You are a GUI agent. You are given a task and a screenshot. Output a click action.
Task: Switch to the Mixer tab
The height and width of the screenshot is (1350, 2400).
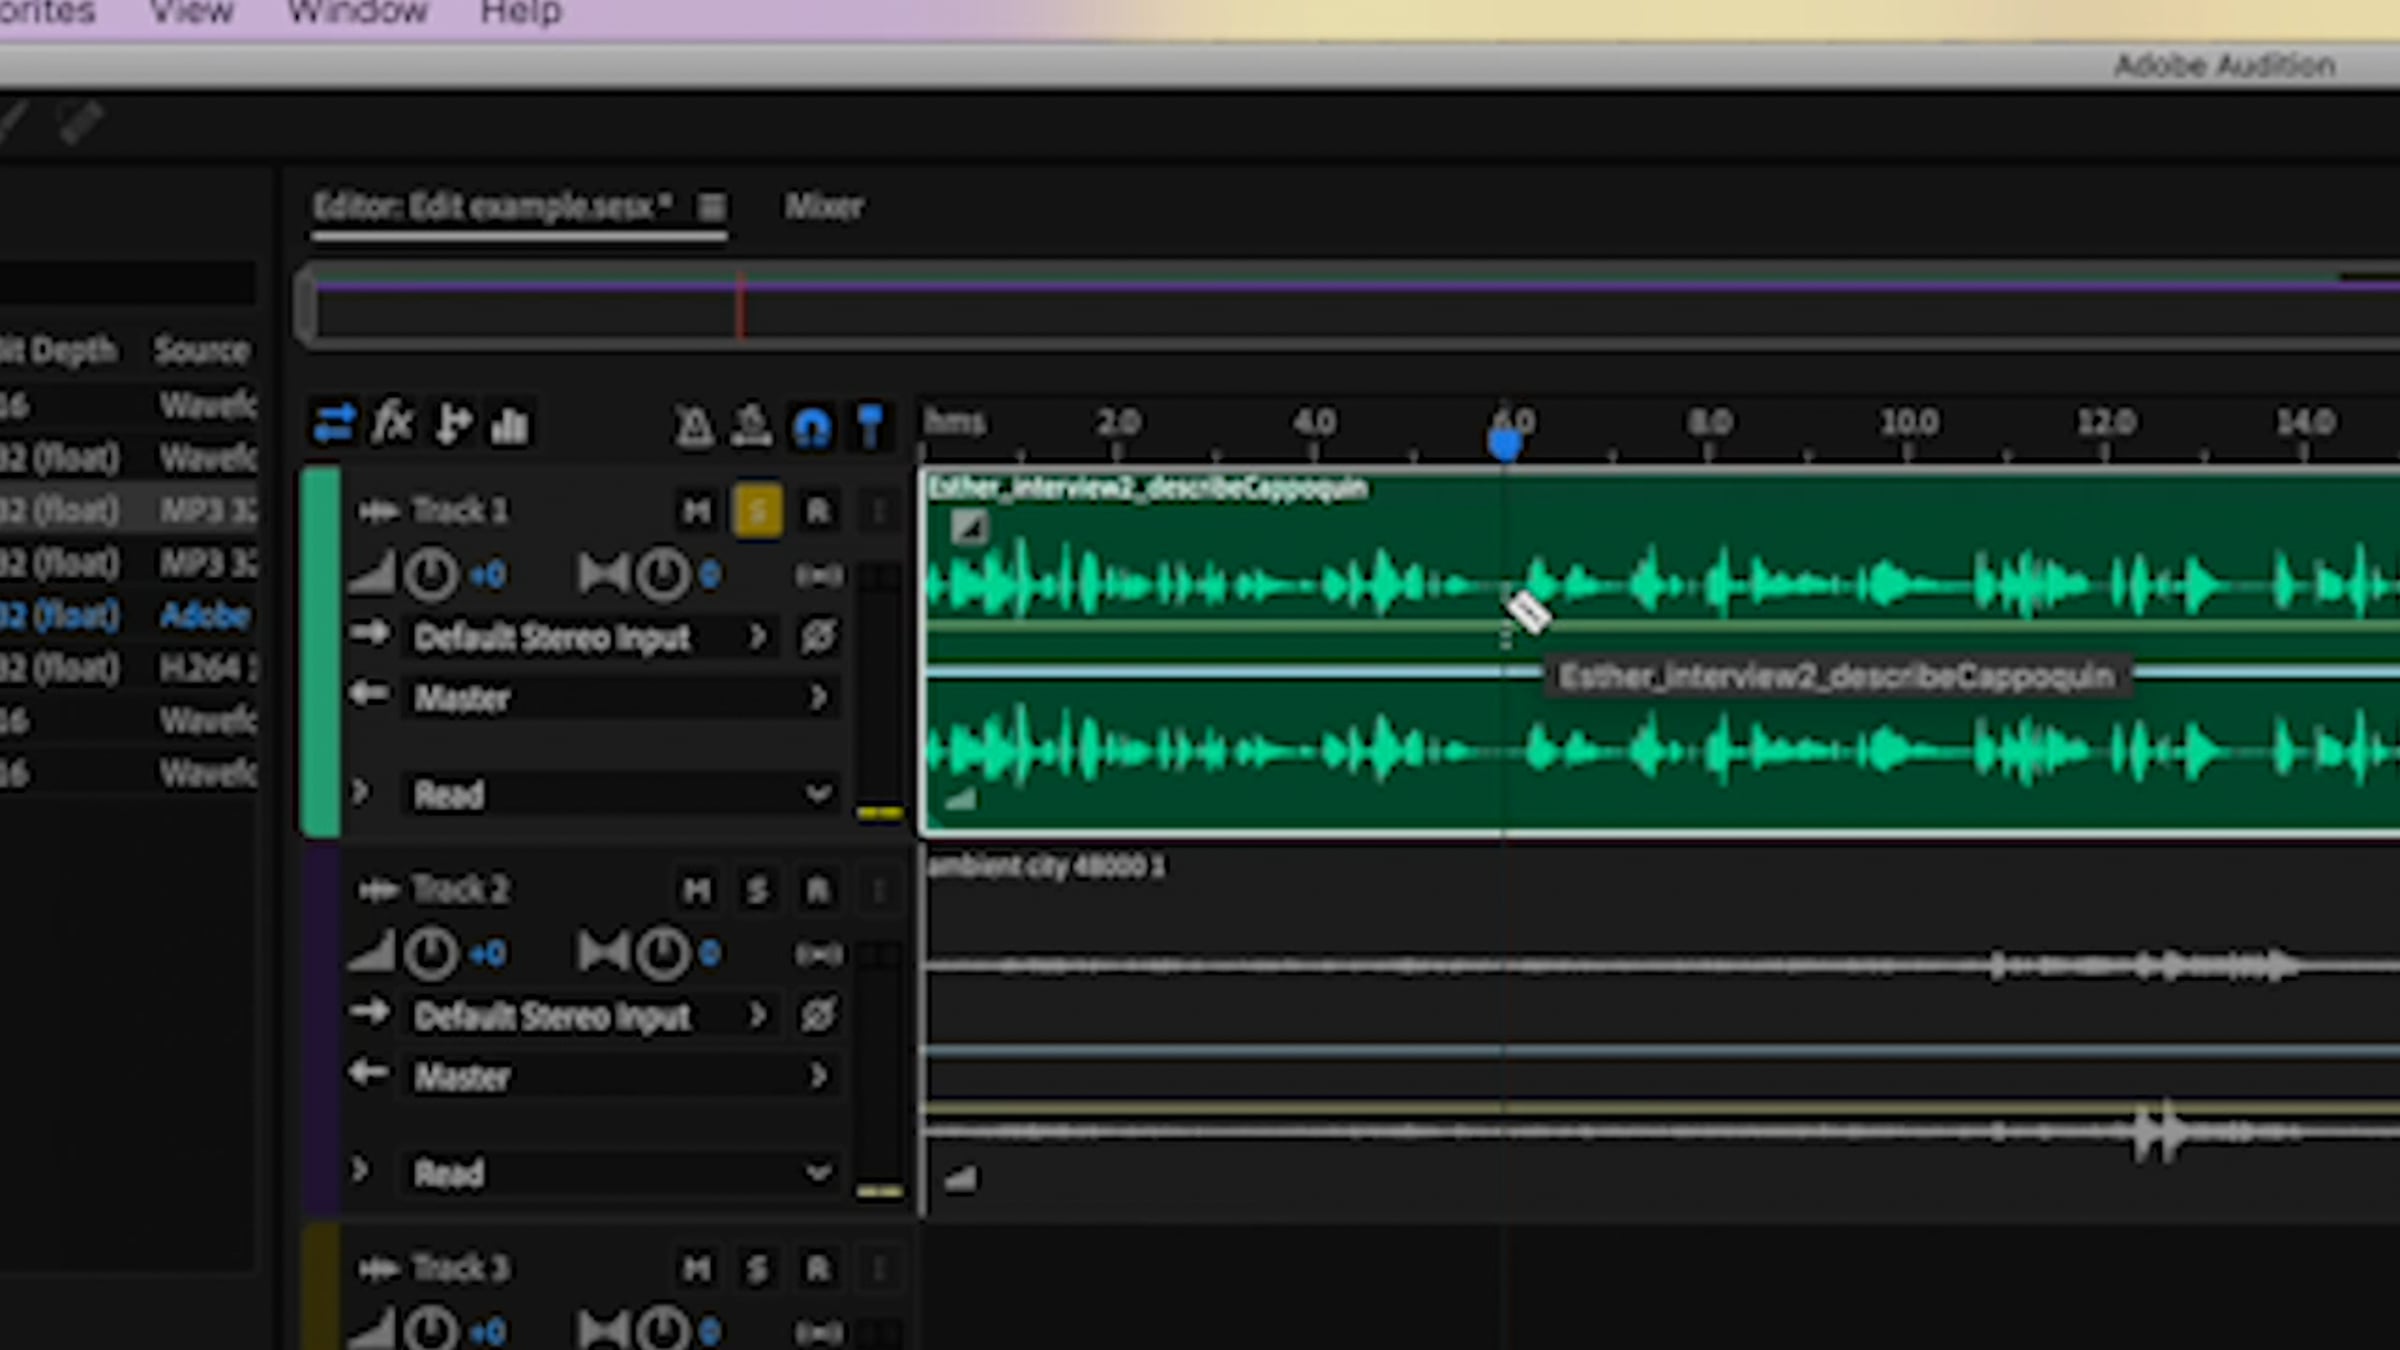(x=824, y=207)
